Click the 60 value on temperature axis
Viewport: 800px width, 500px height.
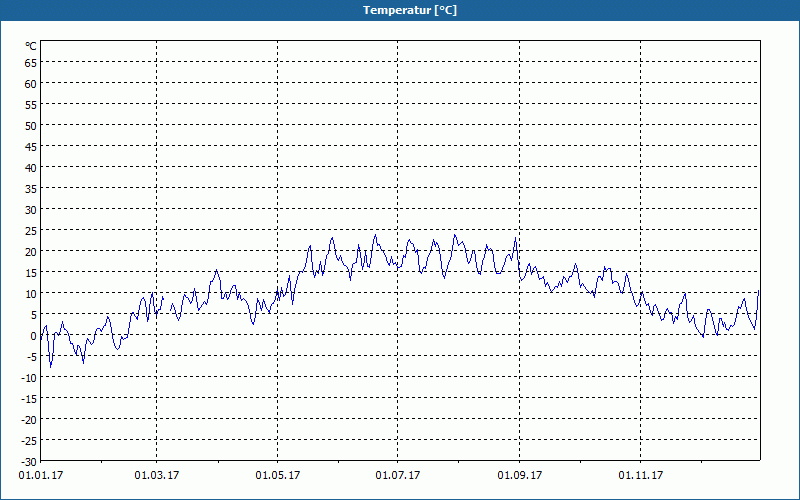(31, 84)
